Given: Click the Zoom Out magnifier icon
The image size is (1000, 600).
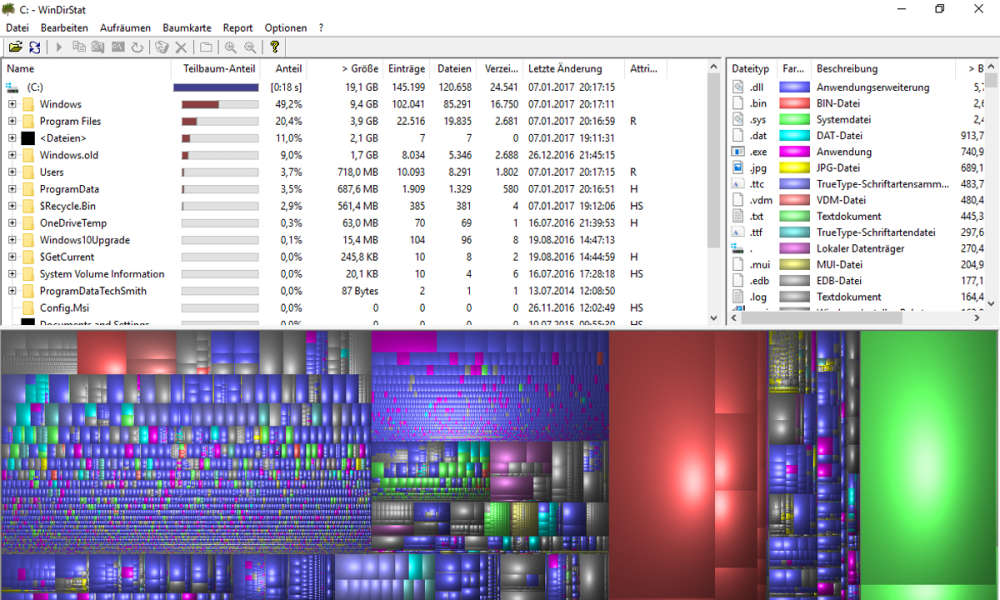Looking at the screenshot, I should (250, 47).
